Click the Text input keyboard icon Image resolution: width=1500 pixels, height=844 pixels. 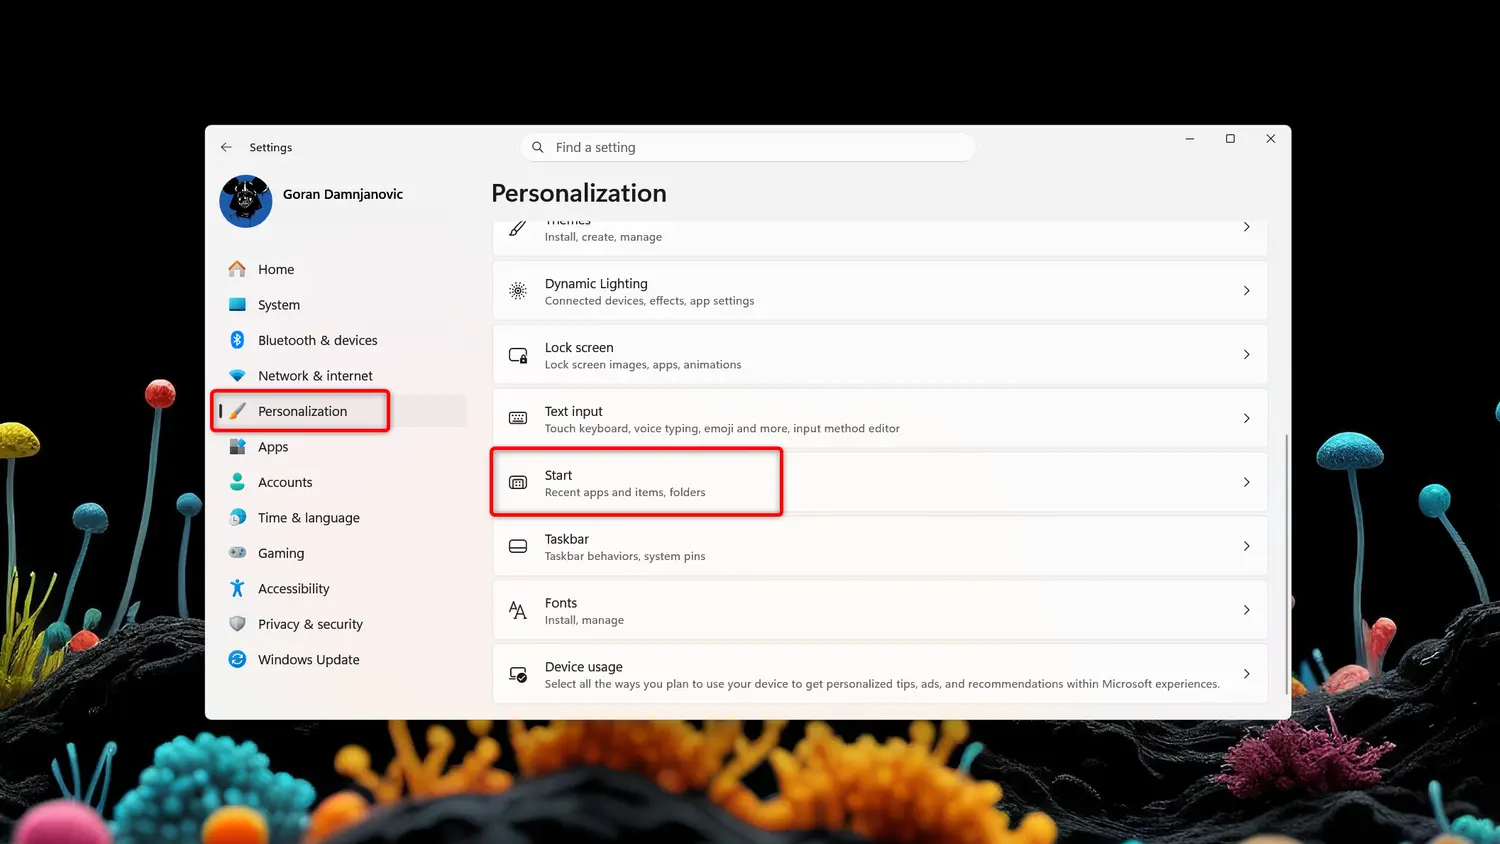(518, 418)
